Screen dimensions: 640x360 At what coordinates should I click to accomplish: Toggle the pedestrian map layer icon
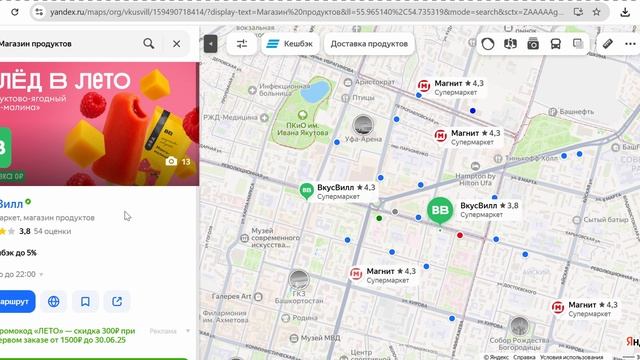[510, 44]
